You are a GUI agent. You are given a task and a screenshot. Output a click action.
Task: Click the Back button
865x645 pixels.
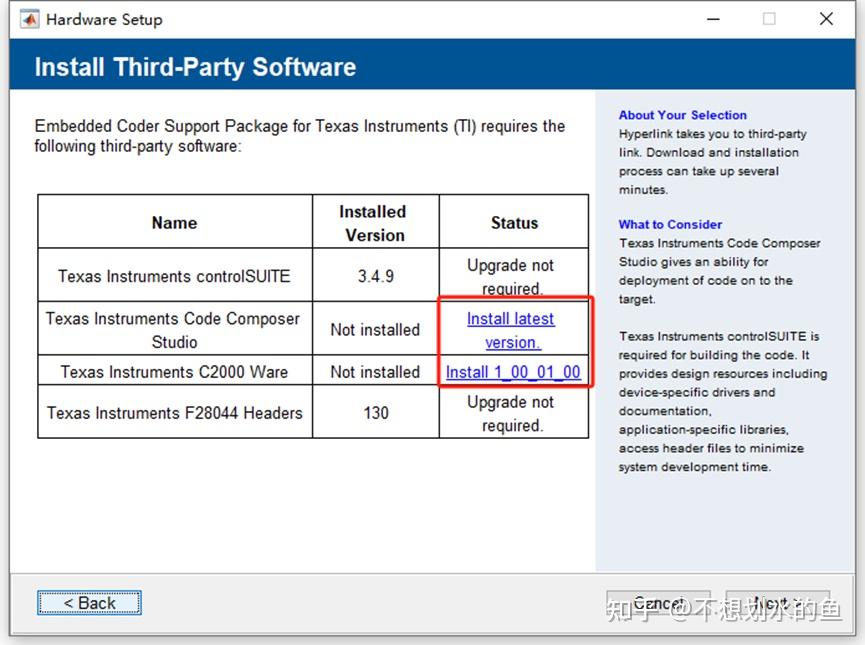click(89, 603)
